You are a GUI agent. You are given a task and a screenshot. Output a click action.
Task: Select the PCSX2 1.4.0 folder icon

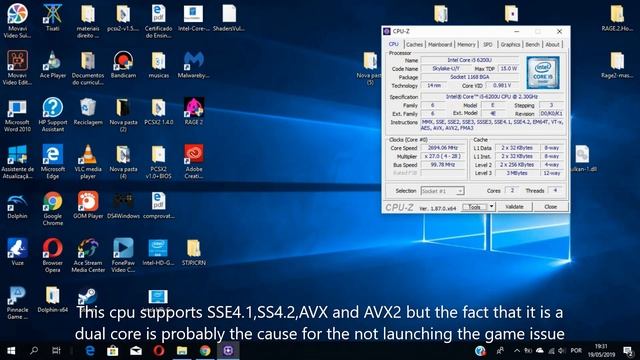[158, 111]
